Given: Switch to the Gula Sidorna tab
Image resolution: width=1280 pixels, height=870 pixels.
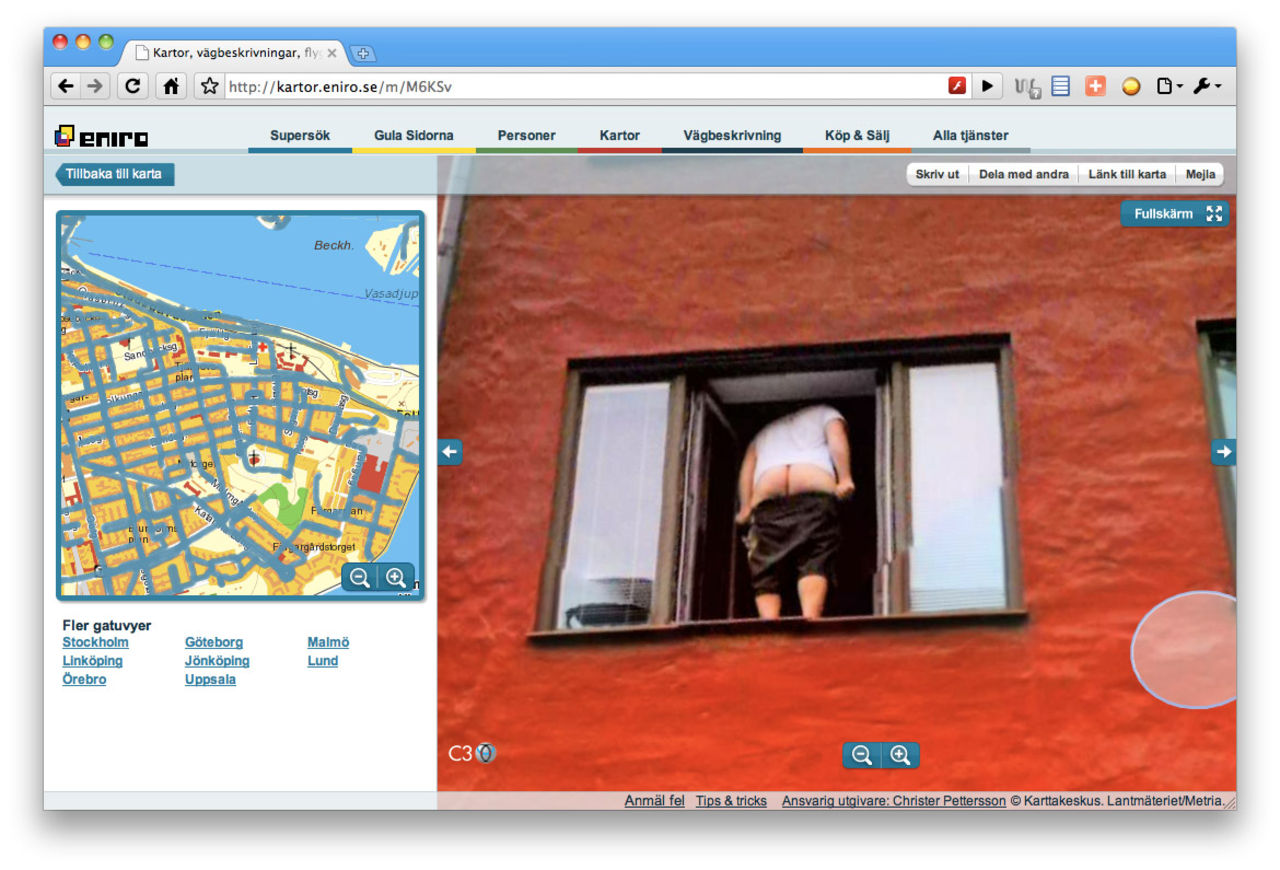Looking at the screenshot, I should pos(413,136).
